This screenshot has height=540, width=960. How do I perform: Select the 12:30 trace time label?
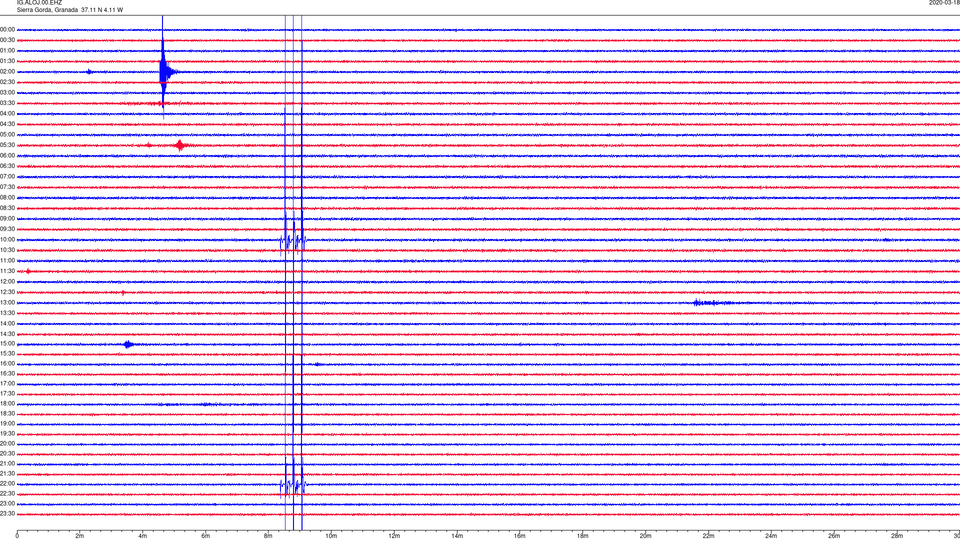(7, 292)
